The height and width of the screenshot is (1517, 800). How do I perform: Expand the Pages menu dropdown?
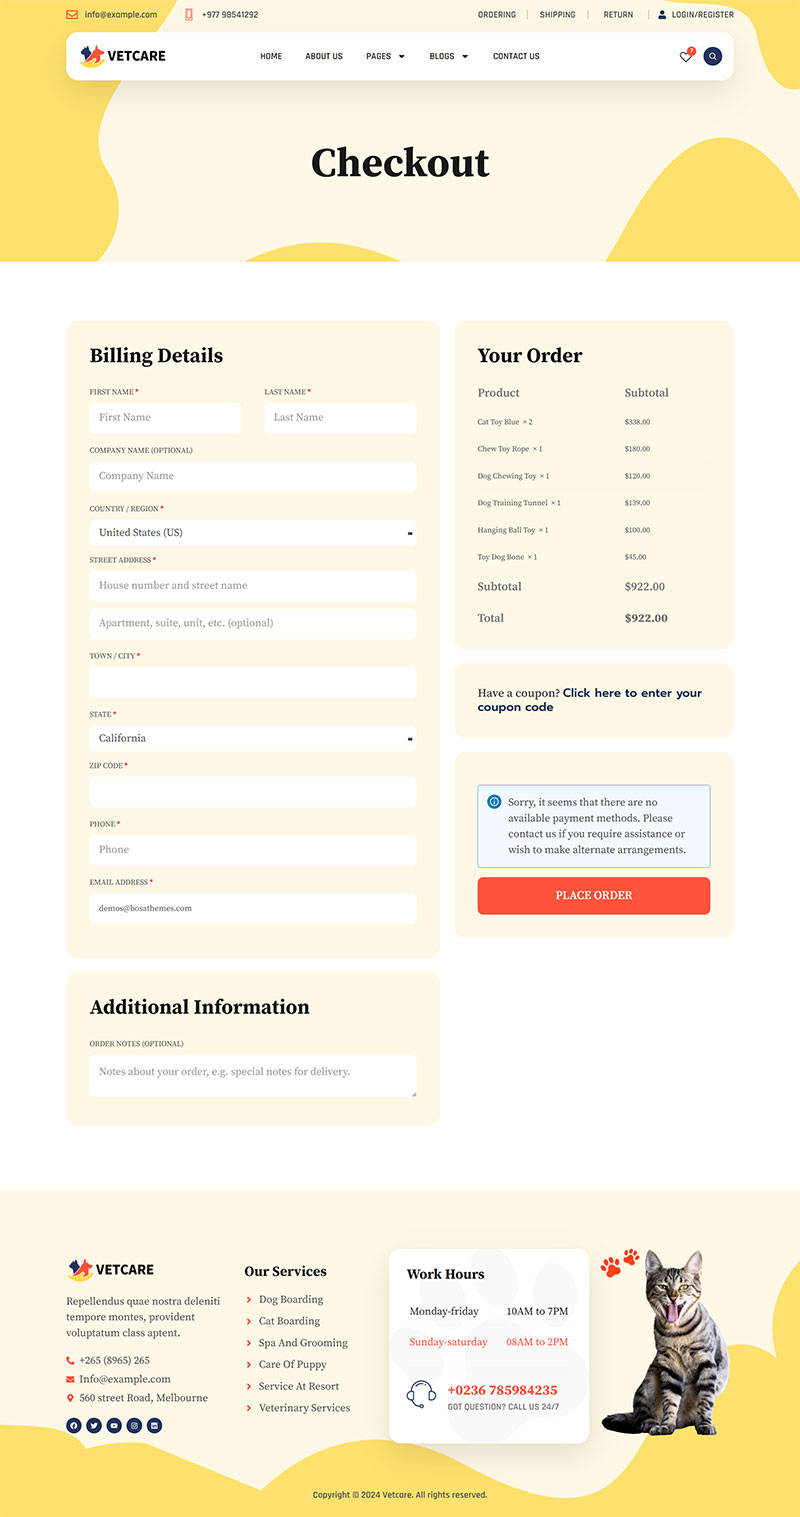coord(385,57)
